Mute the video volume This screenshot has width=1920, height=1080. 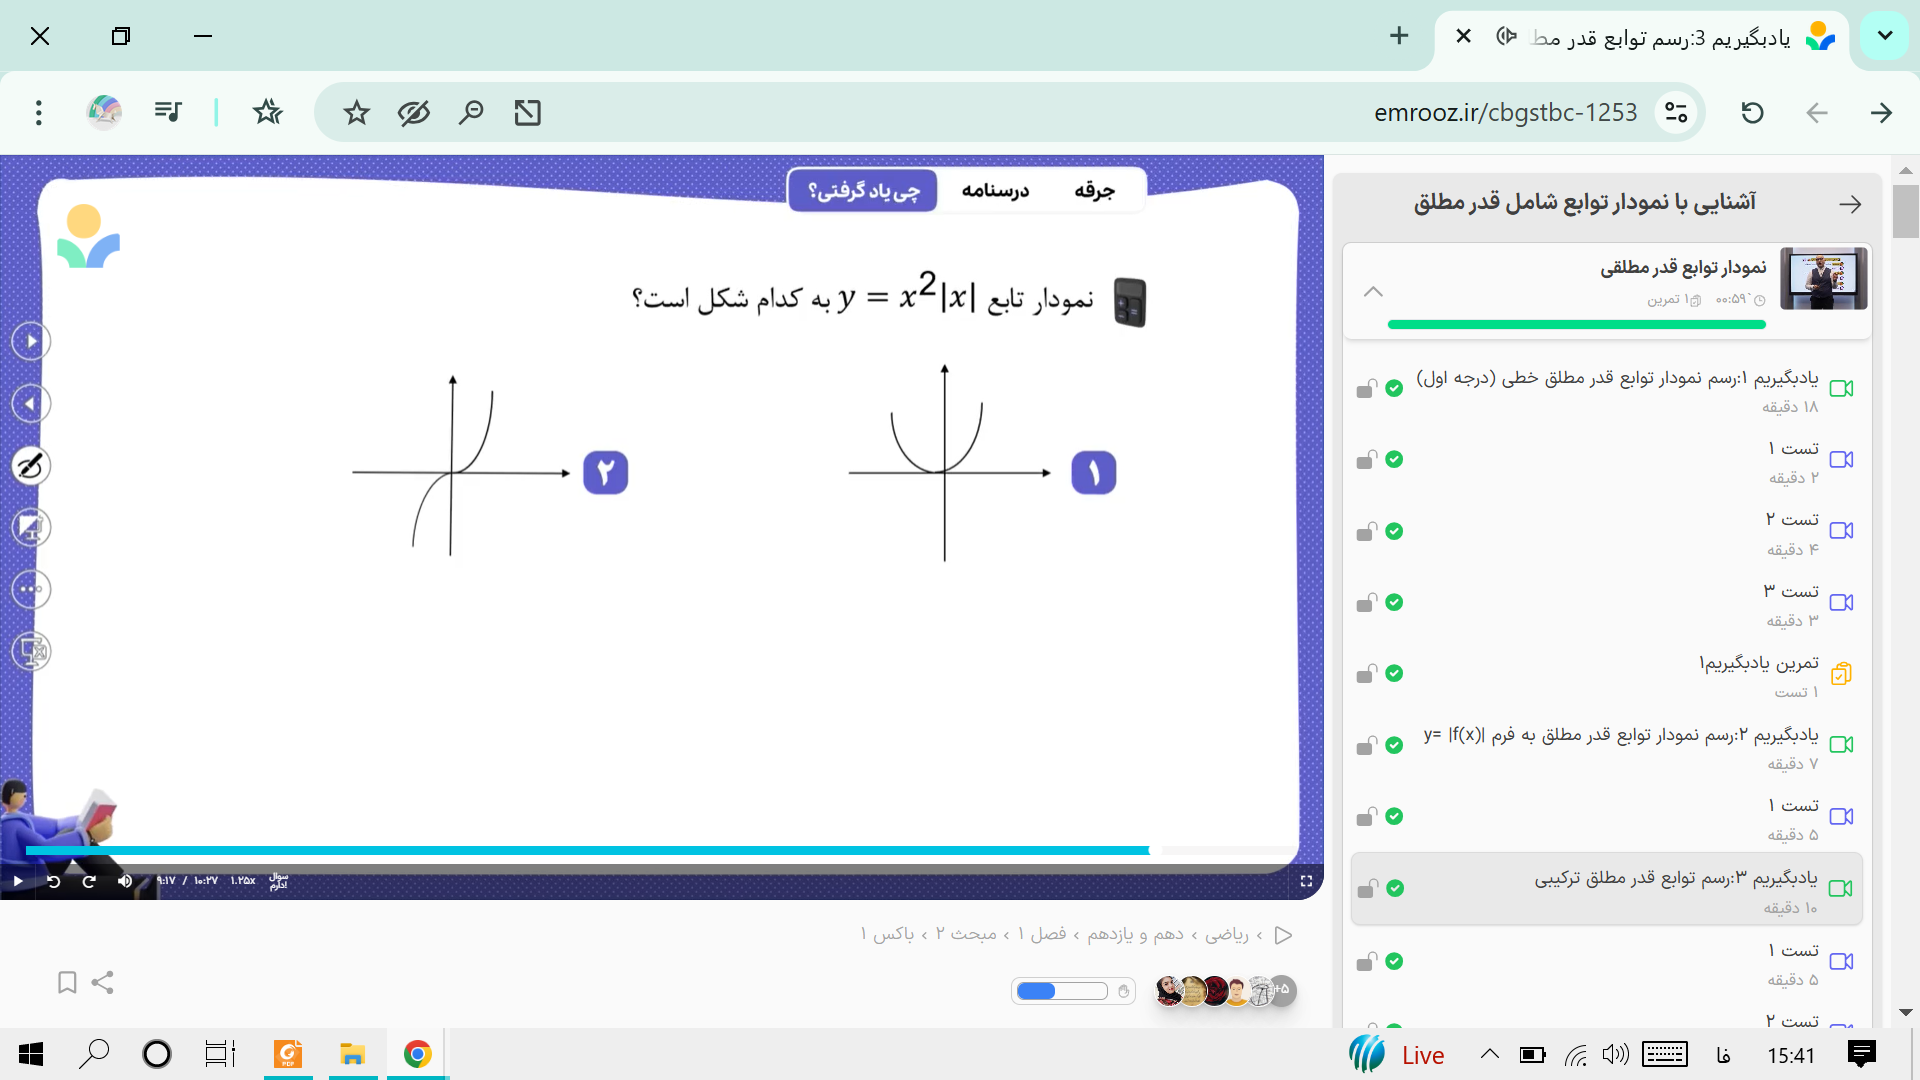(x=125, y=881)
